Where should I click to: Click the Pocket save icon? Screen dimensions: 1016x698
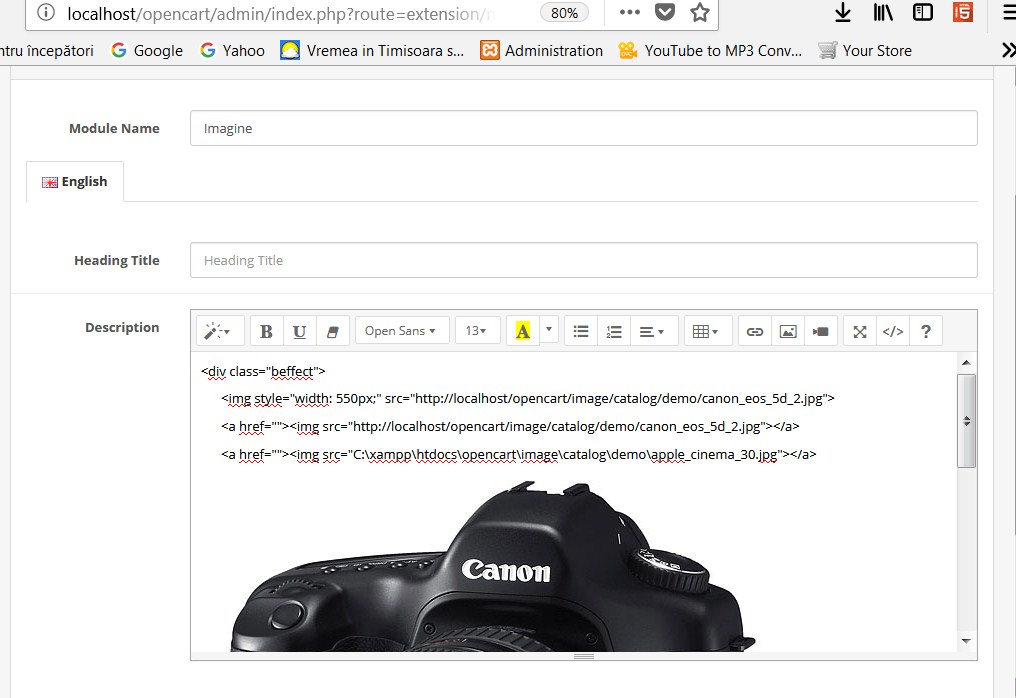[x=665, y=12]
